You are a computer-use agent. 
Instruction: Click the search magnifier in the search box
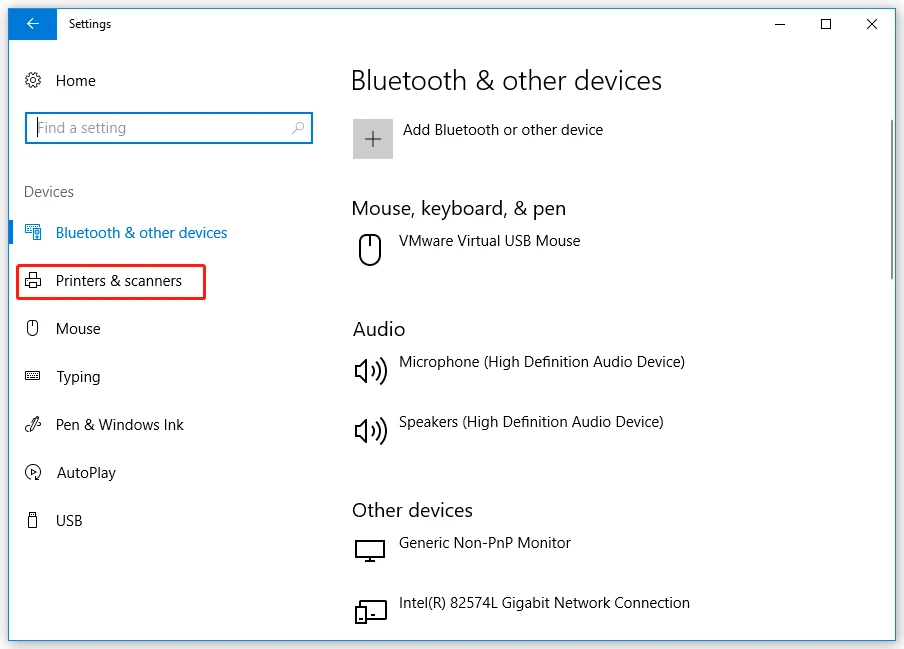[297, 128]
